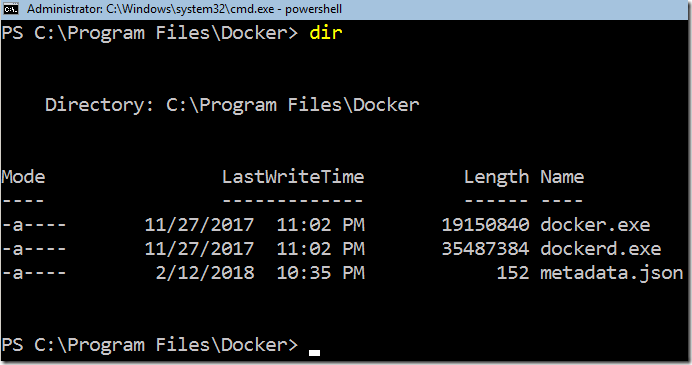Click the blinking cursor at bottom prompt
This screenshot has height=365, width=692.
314,353
